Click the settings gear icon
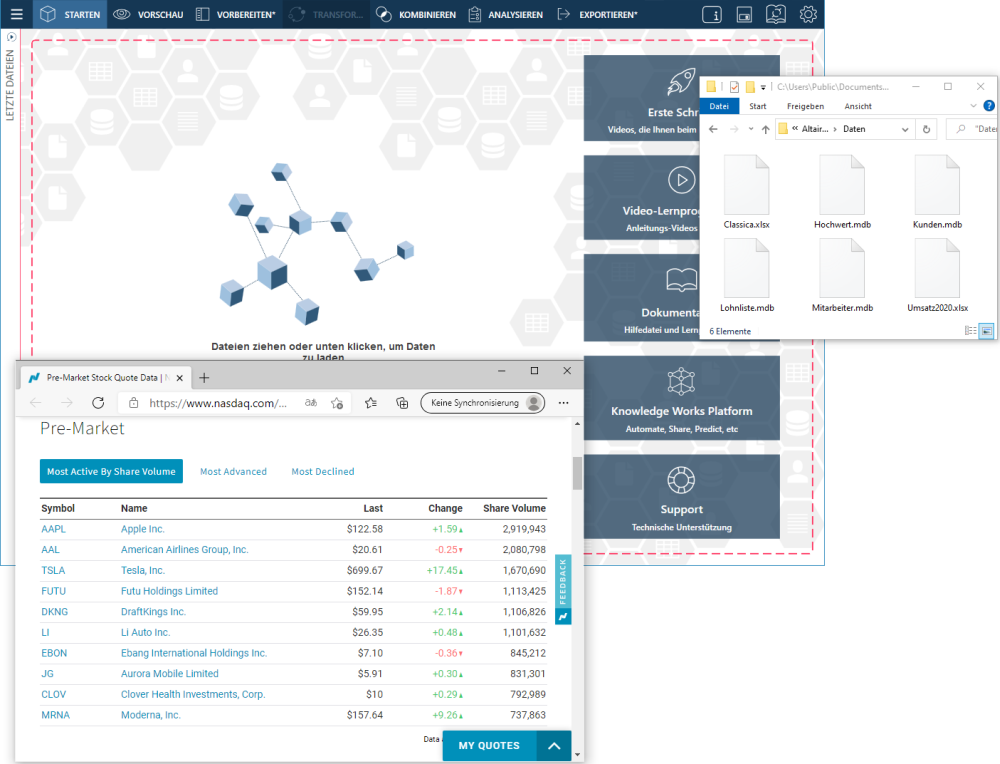Image resolution: width=1000 pixels, height=764 pixels. pos(808,15)
